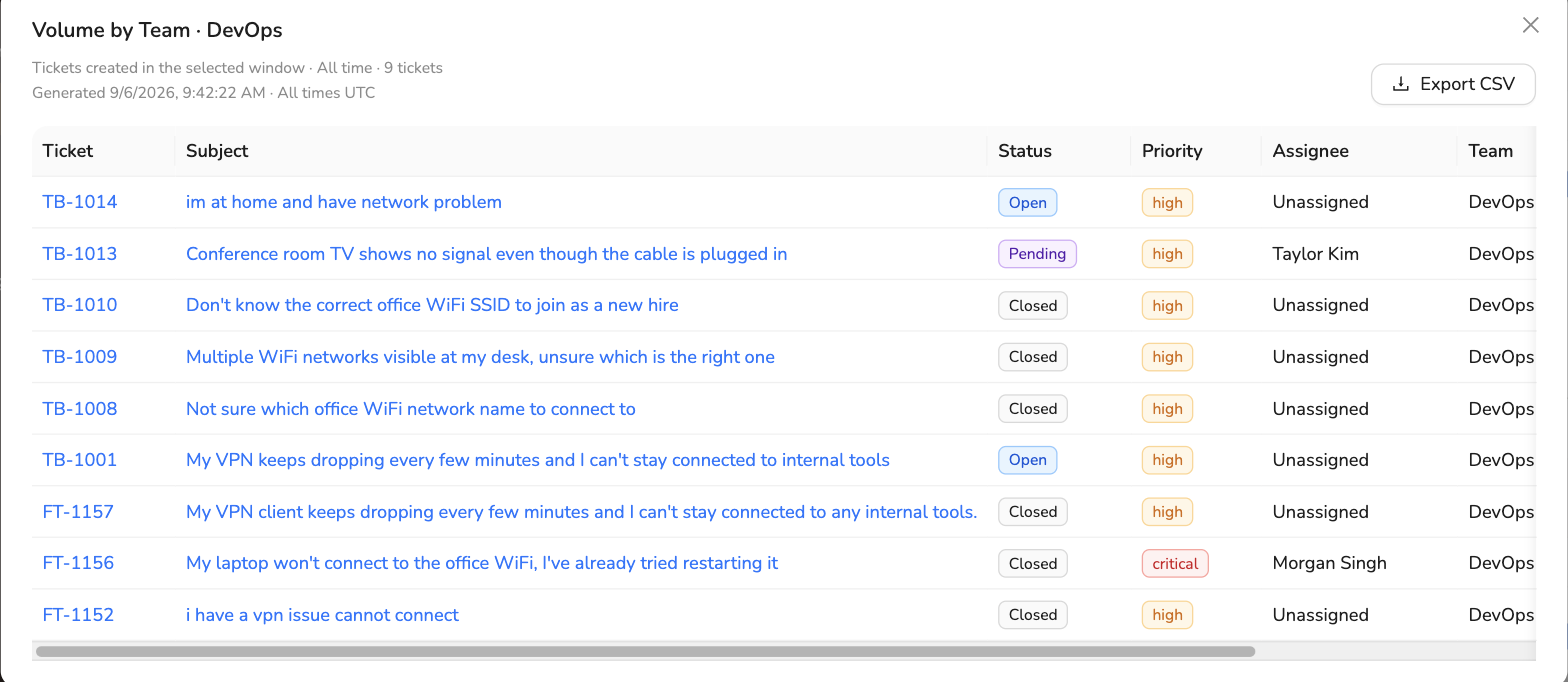This screenshot has width=1568, height=682.
Task: Open 'Don't know the correct office WiFi SSID' subject
Action: click(432, 305)
